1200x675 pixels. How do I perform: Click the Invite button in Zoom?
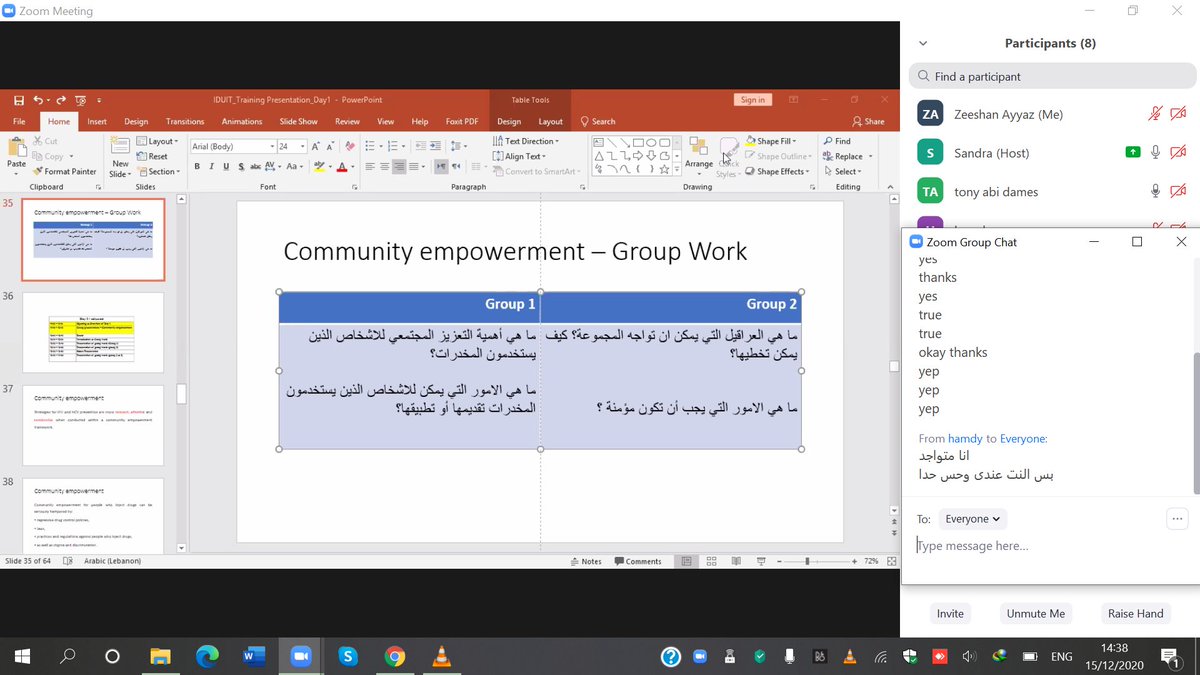pos(950,613)
